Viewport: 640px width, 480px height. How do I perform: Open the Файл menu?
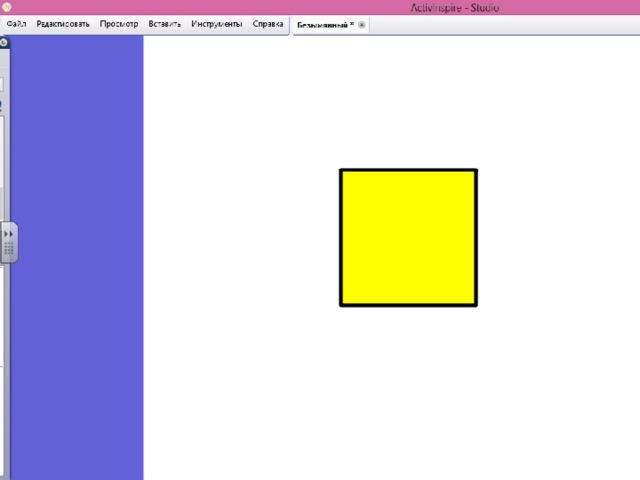pyautogui.click(x=16, y=24)
